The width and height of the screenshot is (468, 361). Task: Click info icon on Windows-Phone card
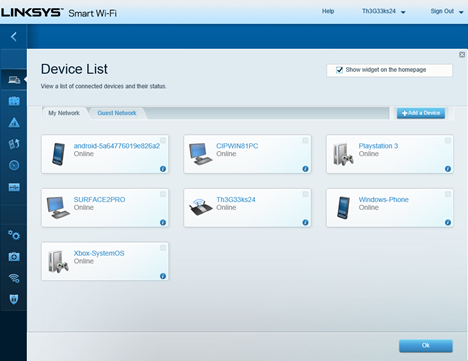pos(448,222)
